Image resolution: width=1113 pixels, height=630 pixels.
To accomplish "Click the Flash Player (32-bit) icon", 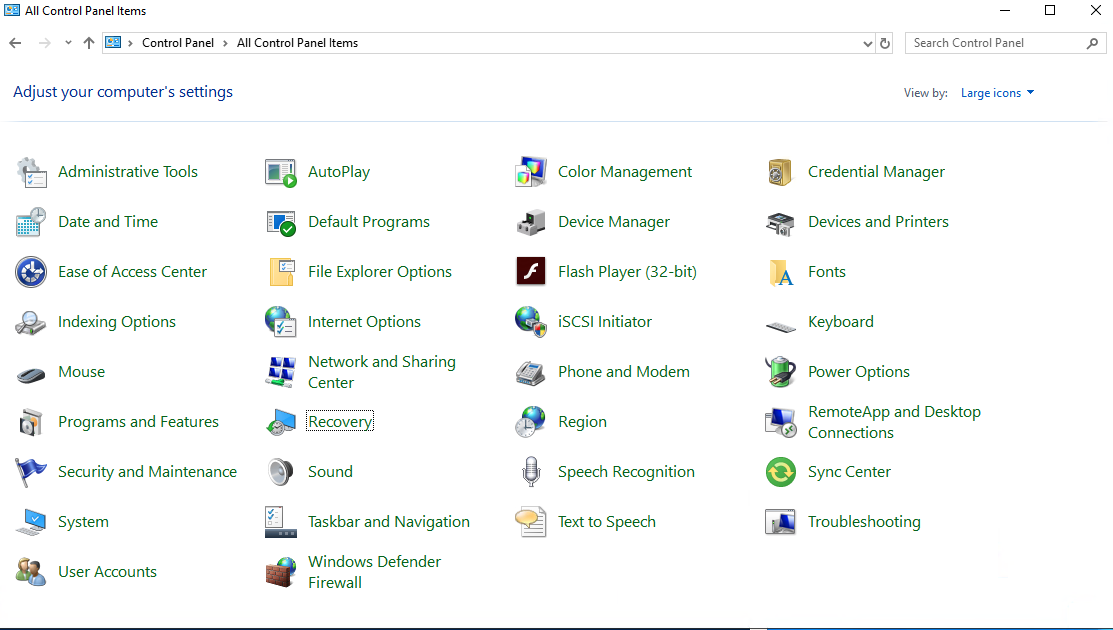I will [531, 272].
